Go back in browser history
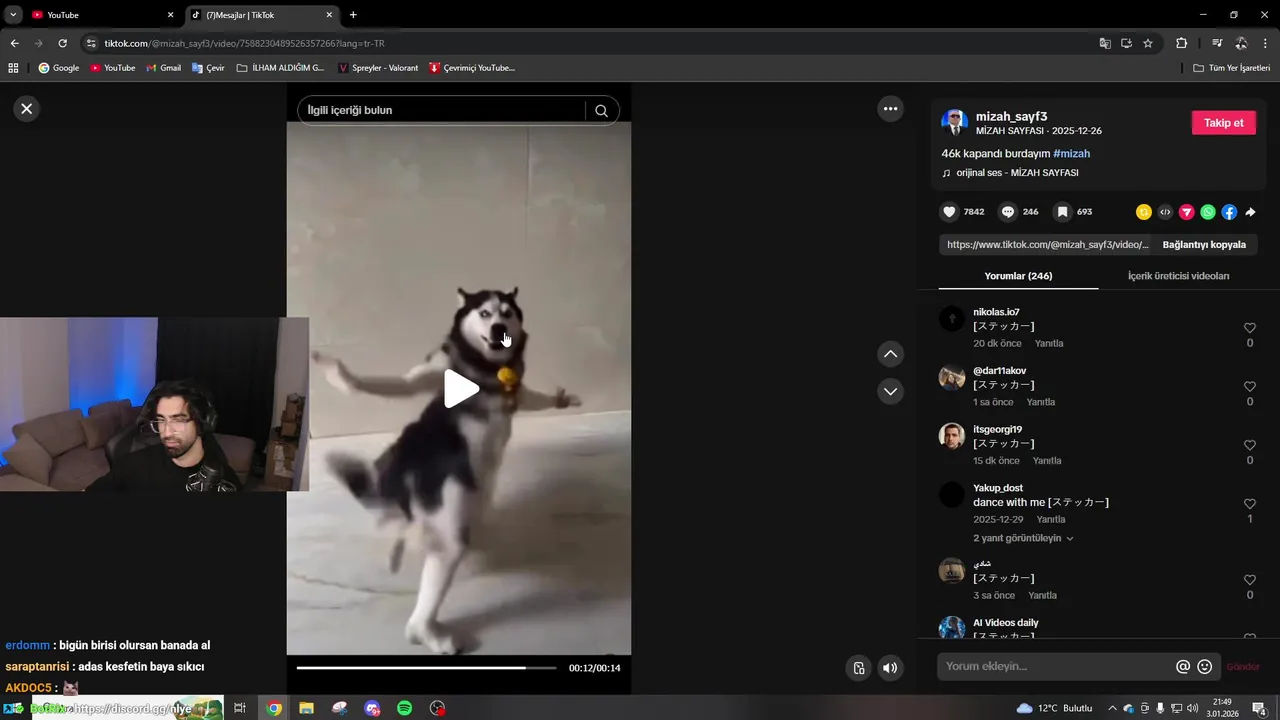Screen dimensions: 1280x720 [x=14, y=43]
